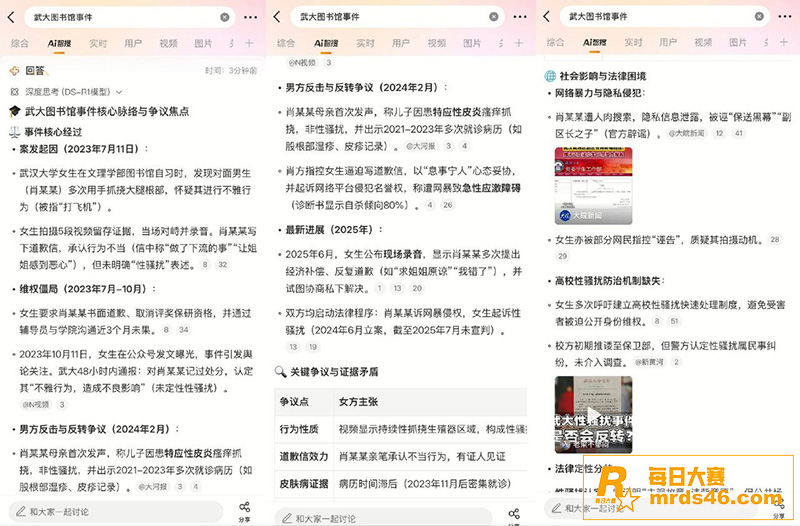Select 用户 tab in middle screen
Viewport: 800px width, 526px height.
(x=401, y=43)
